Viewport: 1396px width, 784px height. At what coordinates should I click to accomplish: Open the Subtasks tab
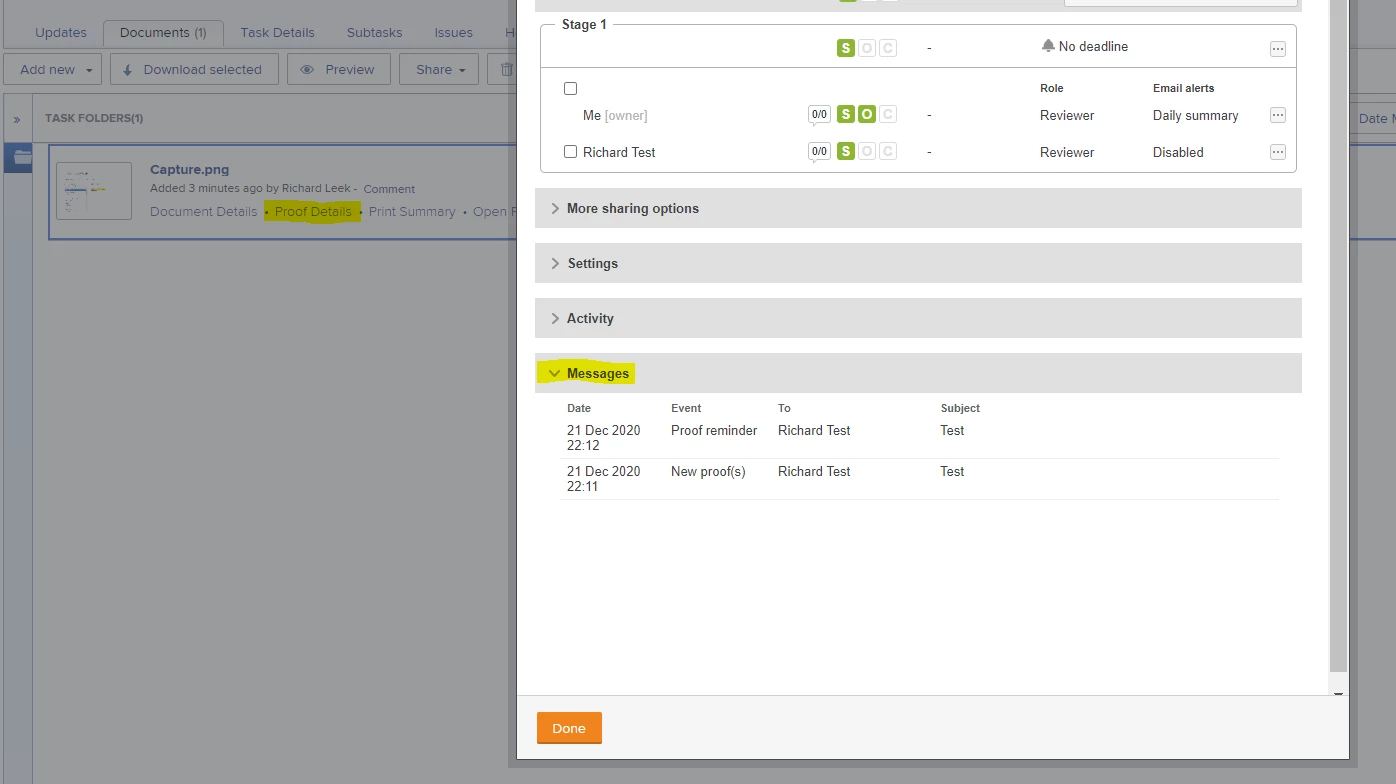(374, 33)
